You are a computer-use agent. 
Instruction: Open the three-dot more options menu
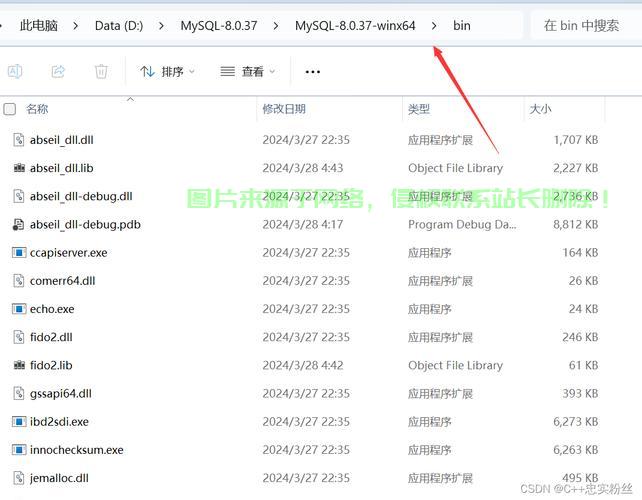(x=312, y=72)
